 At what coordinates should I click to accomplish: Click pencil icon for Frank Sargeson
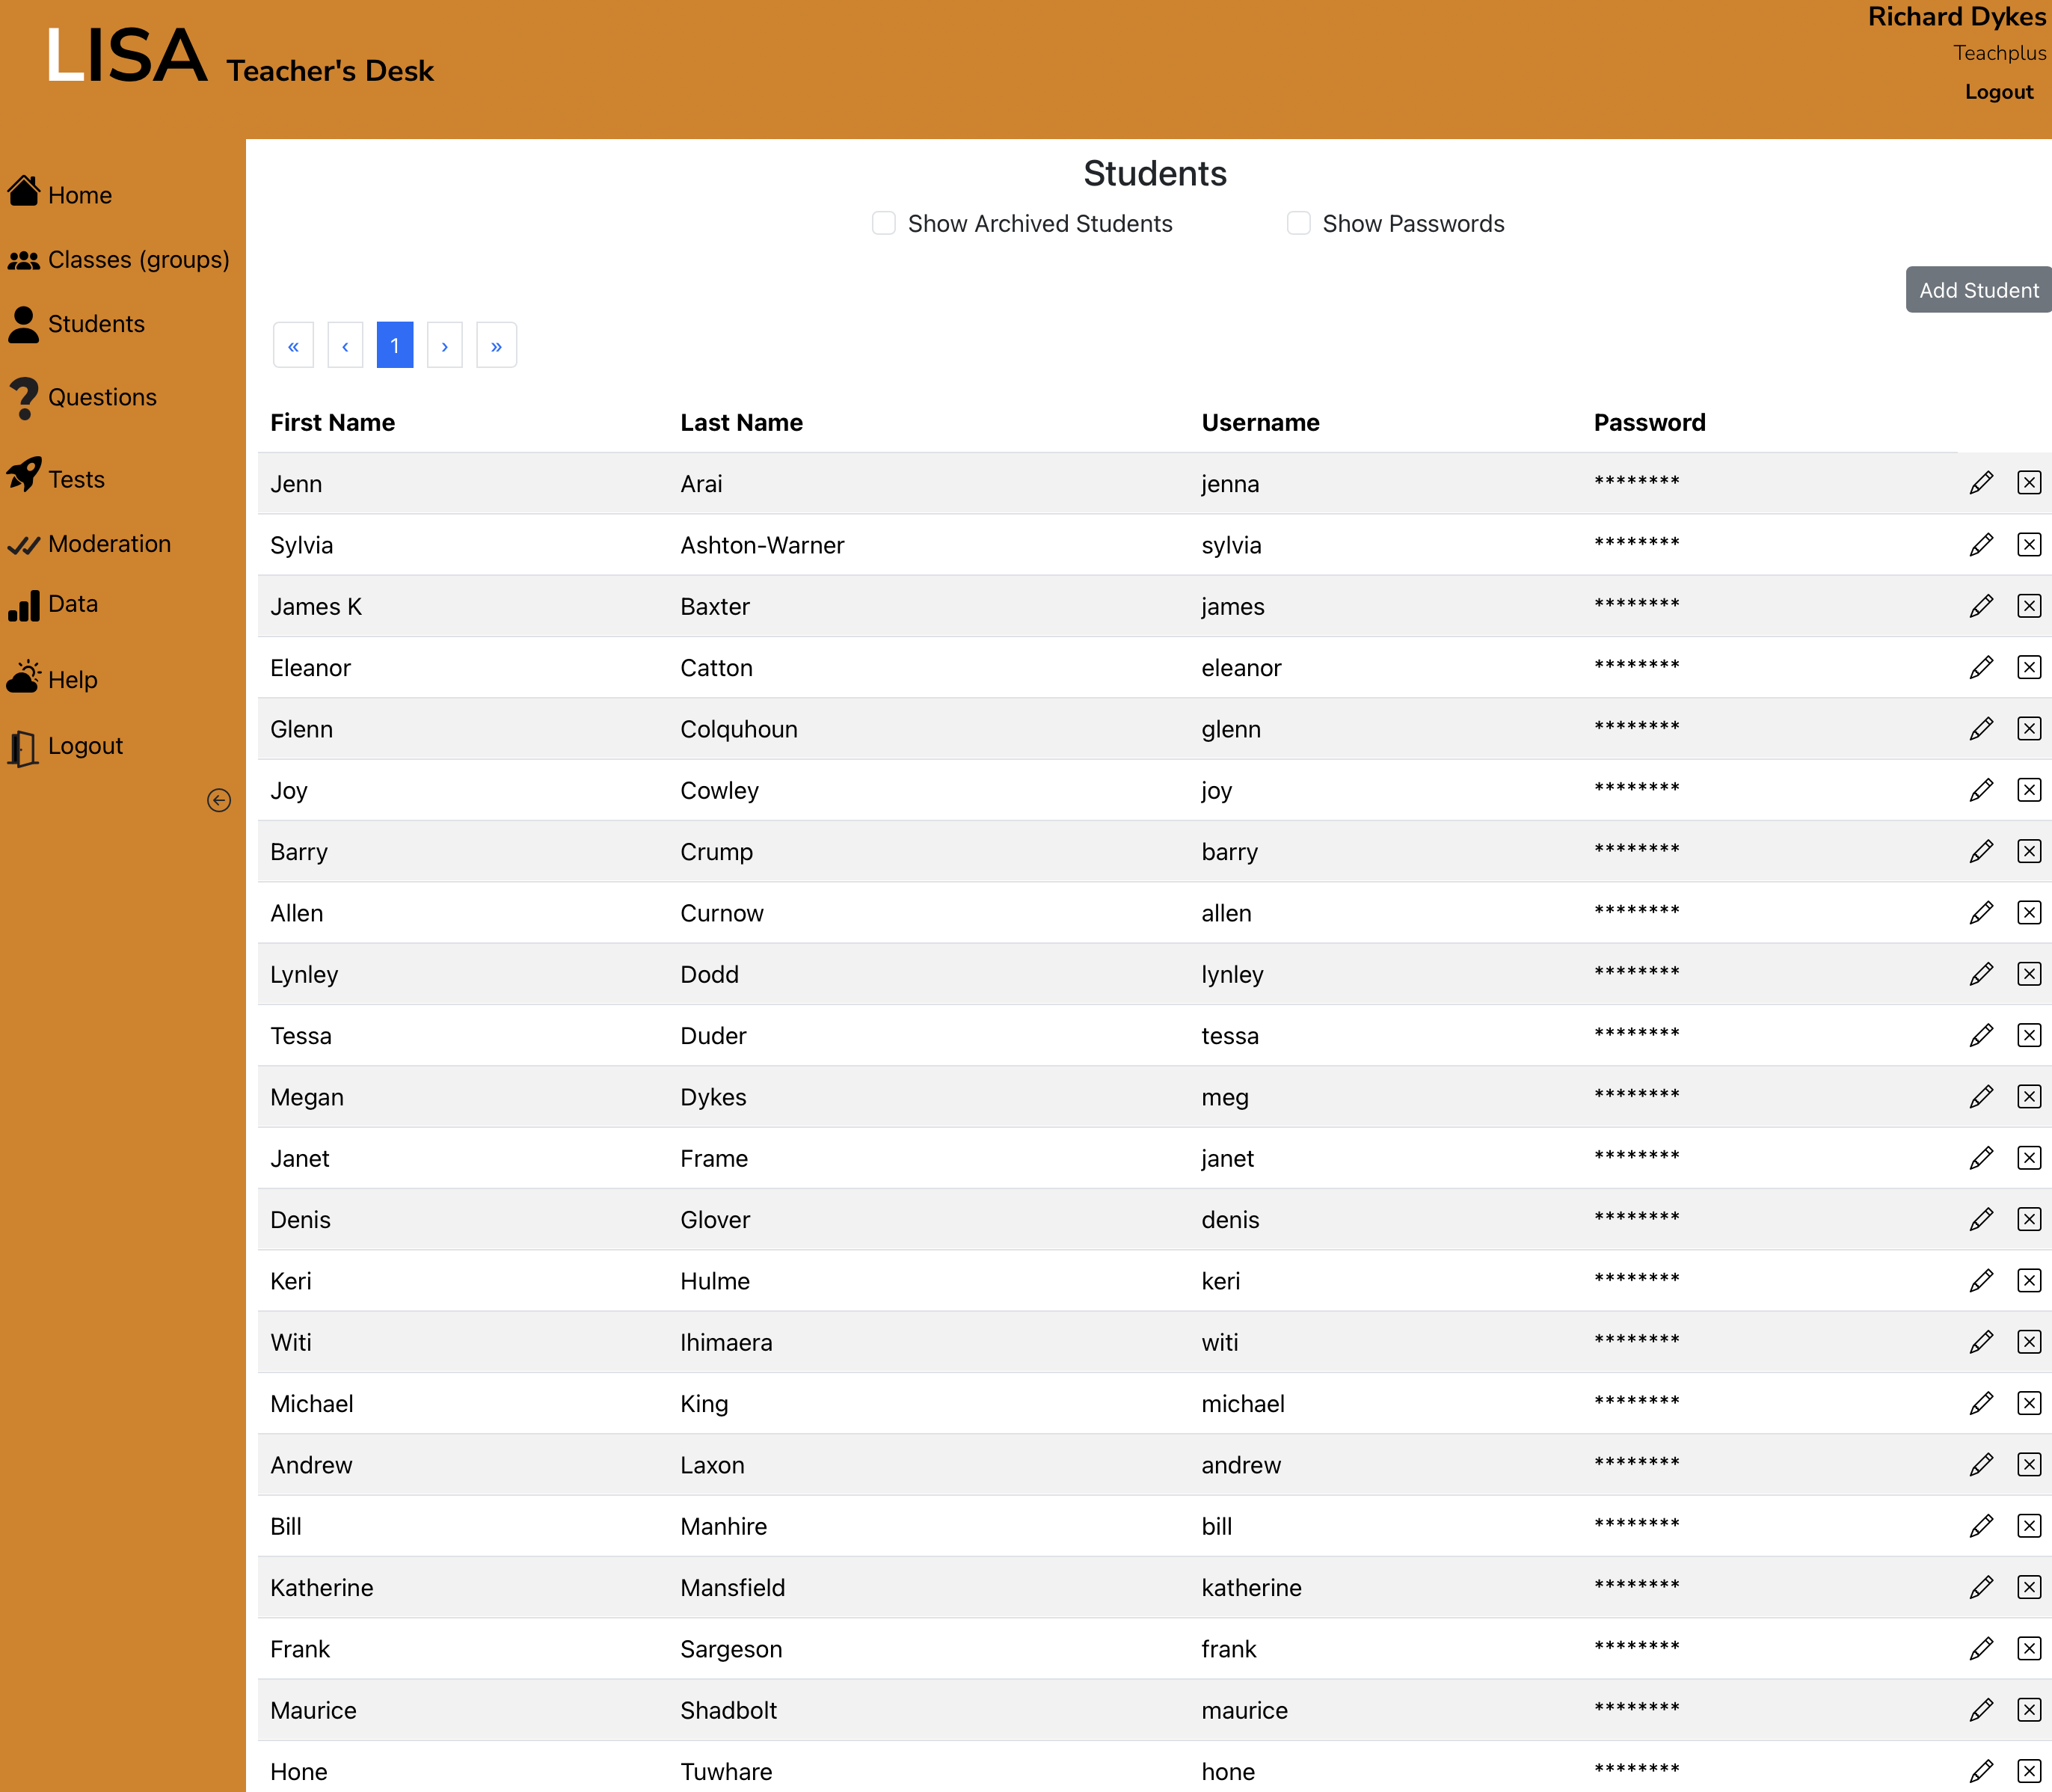click(1981, 1649)
